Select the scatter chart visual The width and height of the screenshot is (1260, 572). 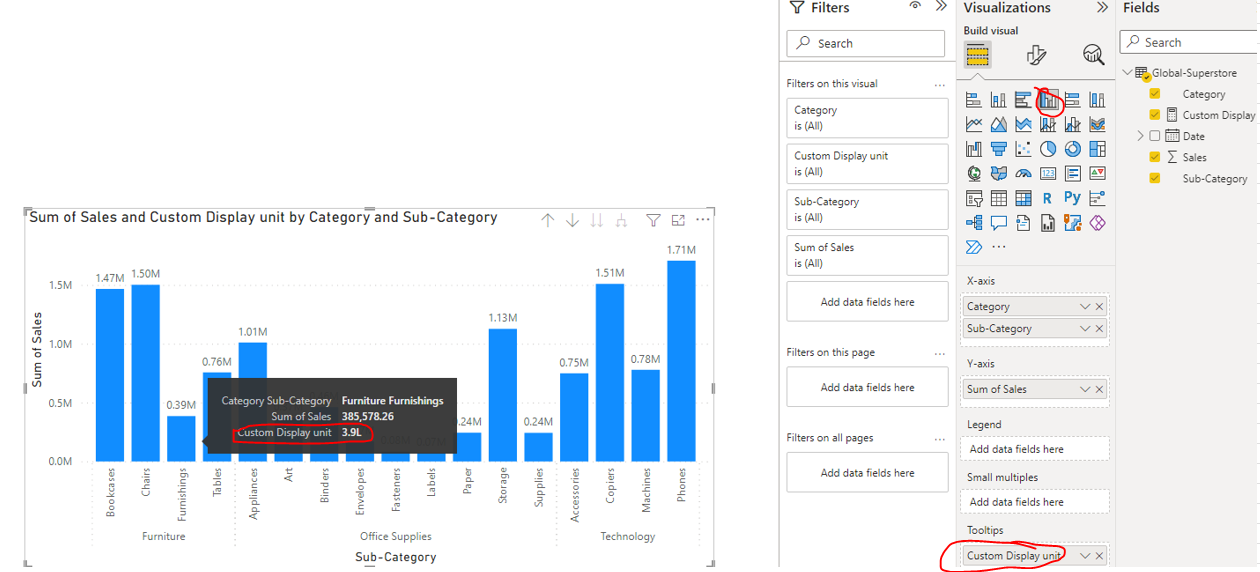1023,149
